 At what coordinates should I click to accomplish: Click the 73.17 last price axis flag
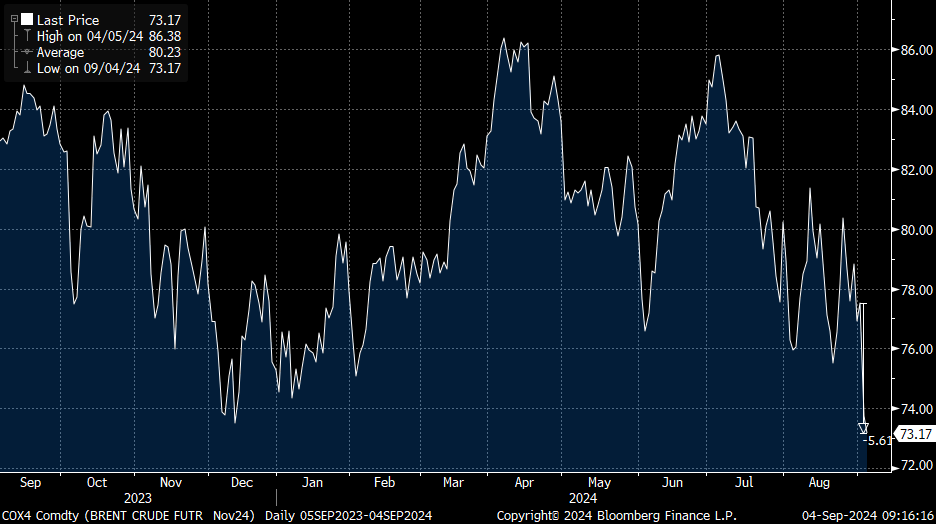point(915,434)
